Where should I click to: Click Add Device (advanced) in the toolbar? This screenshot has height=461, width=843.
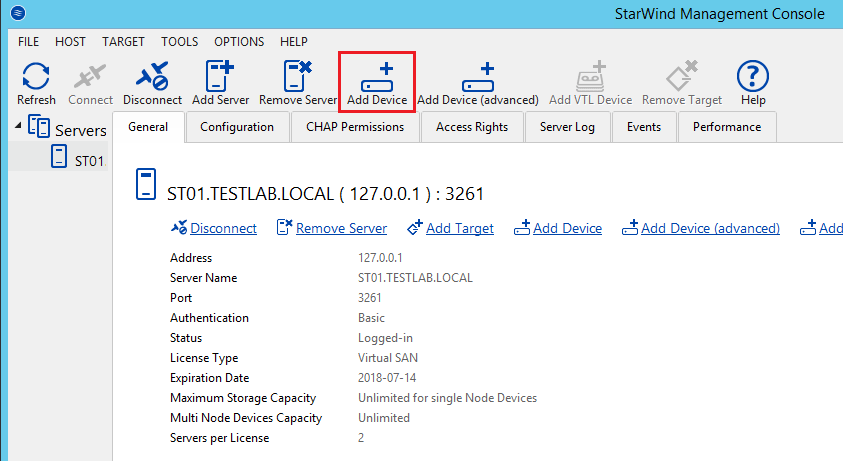click(478, 83)
